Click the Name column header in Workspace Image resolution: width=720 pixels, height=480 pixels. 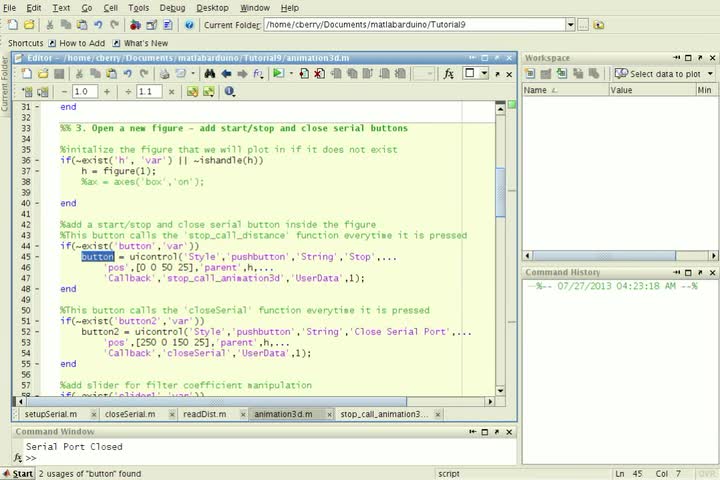565,90
